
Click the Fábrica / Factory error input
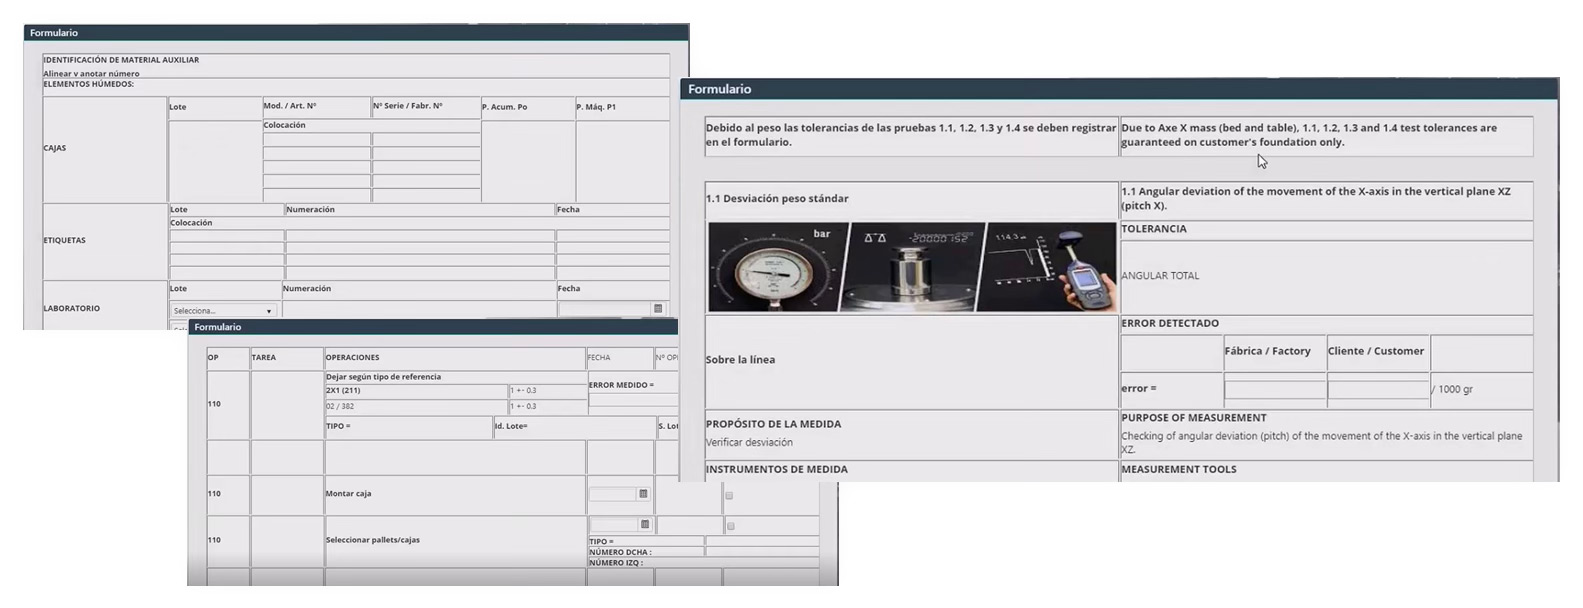point(1275,390)
